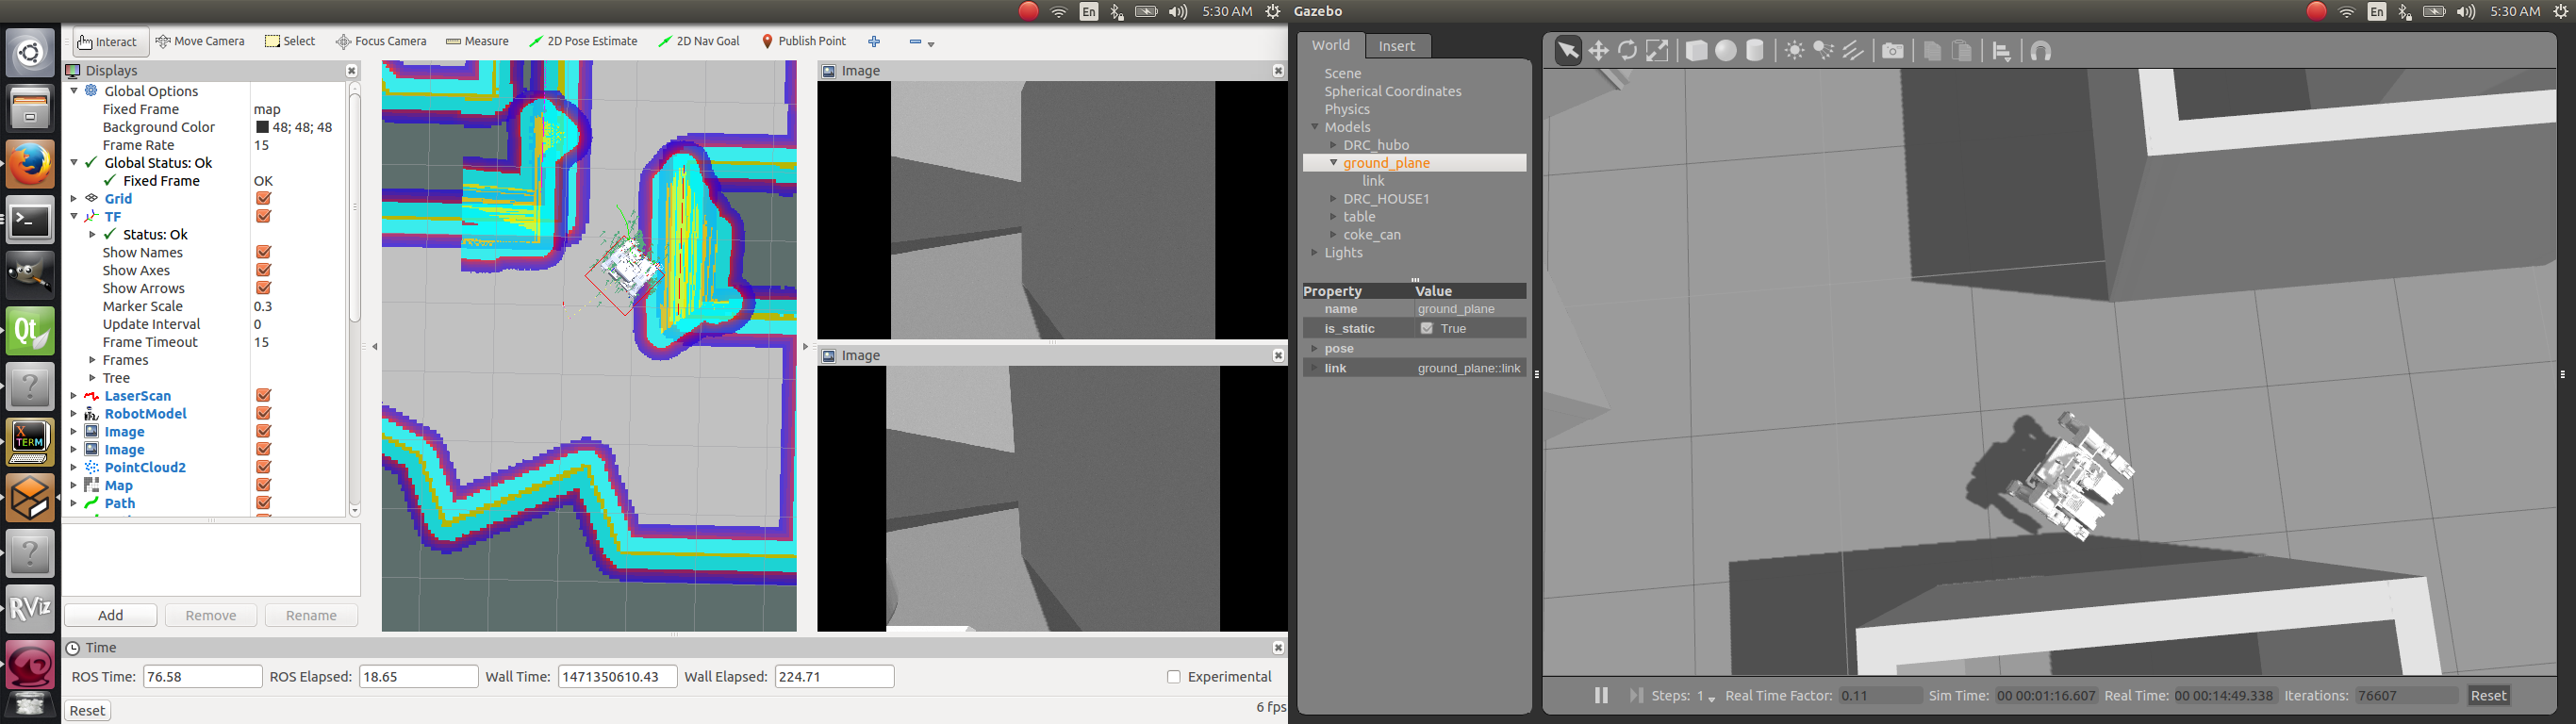Viewport: 2576px width, 724px height.
Task: Take a screenshot with Gazebo camera icon
Action: pyautogui.click(x=1893, y=51)
